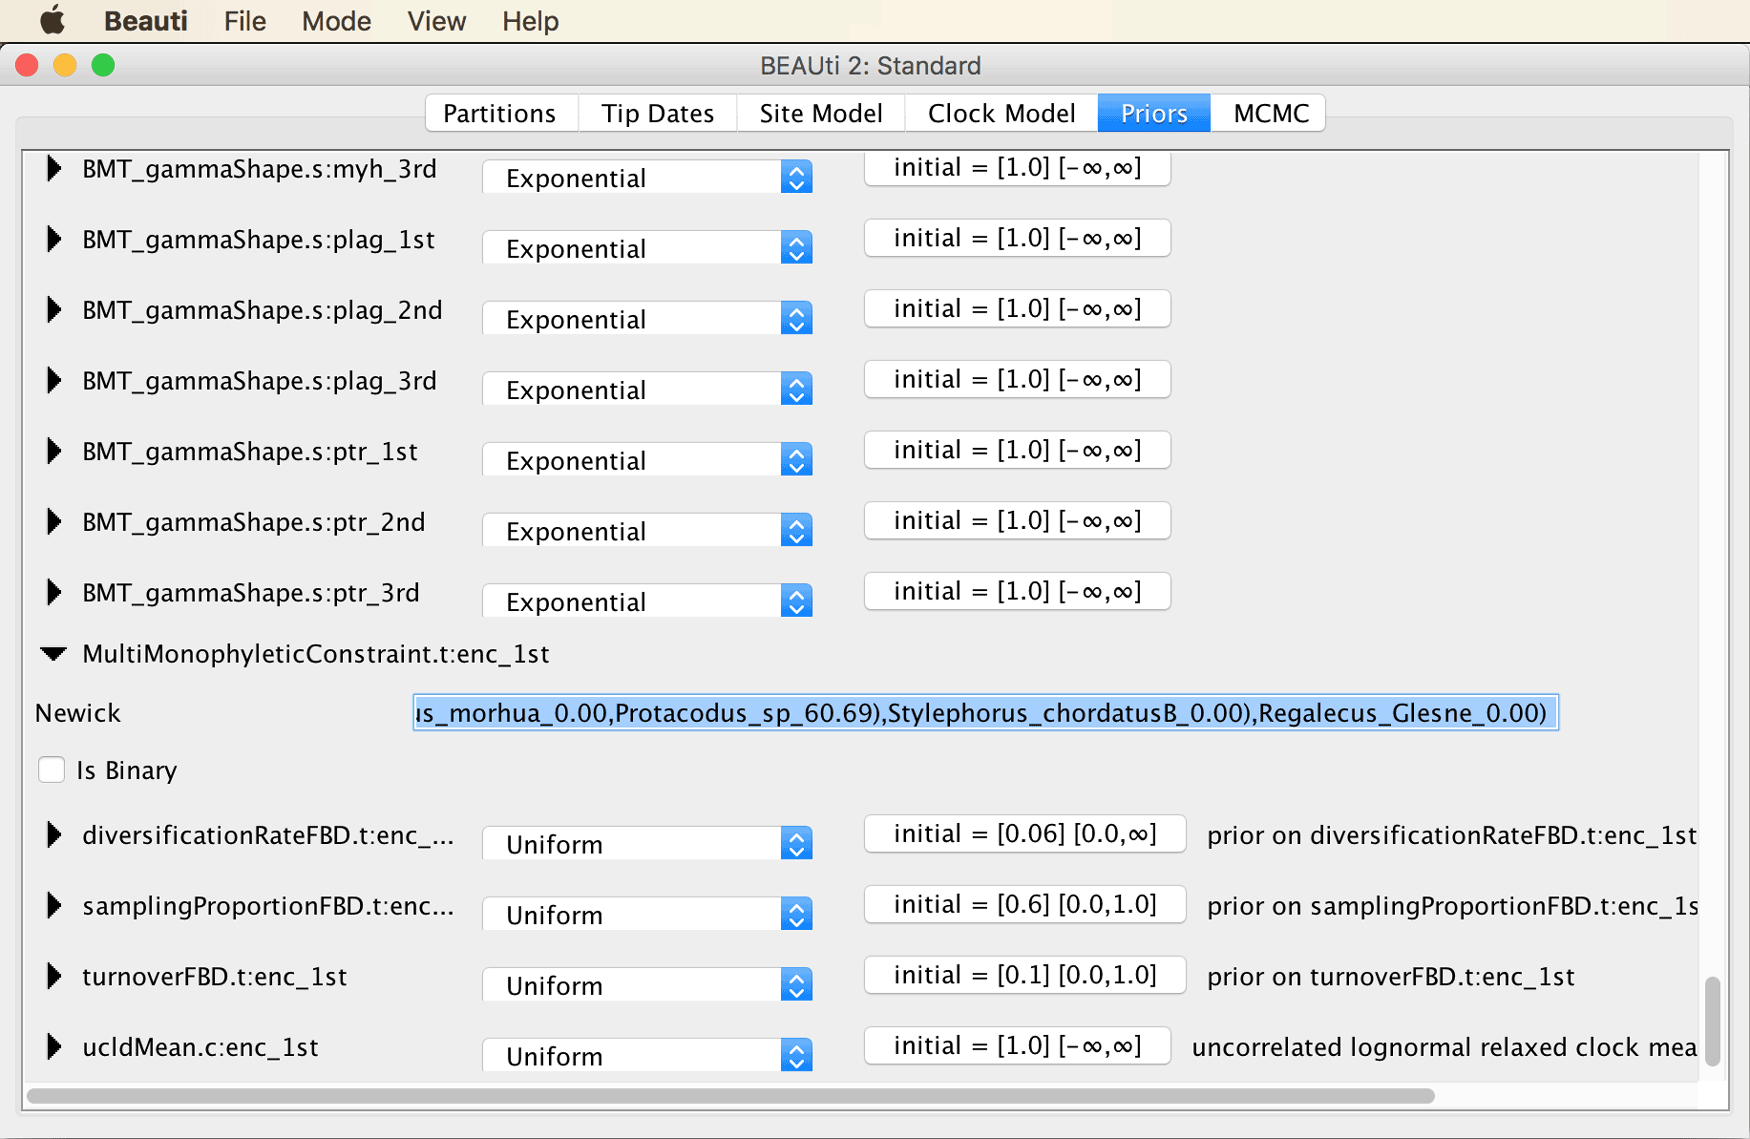Viewport: 1750px width, 1139px height.
Task: Expand samplingProportionFBD.t:enc prior
Action: pos(54,906)
